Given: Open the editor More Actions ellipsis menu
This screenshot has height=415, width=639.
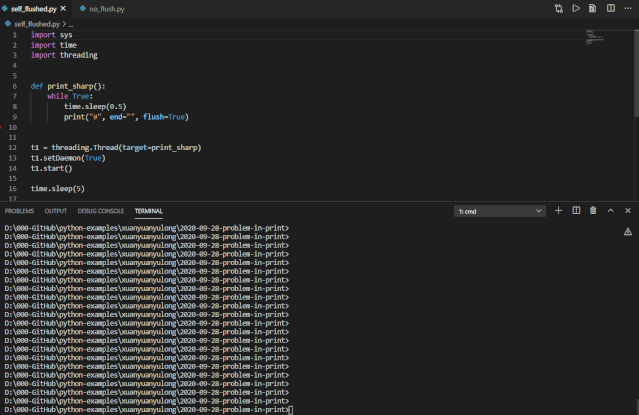Looking at the screenshot, I should 627,8.
